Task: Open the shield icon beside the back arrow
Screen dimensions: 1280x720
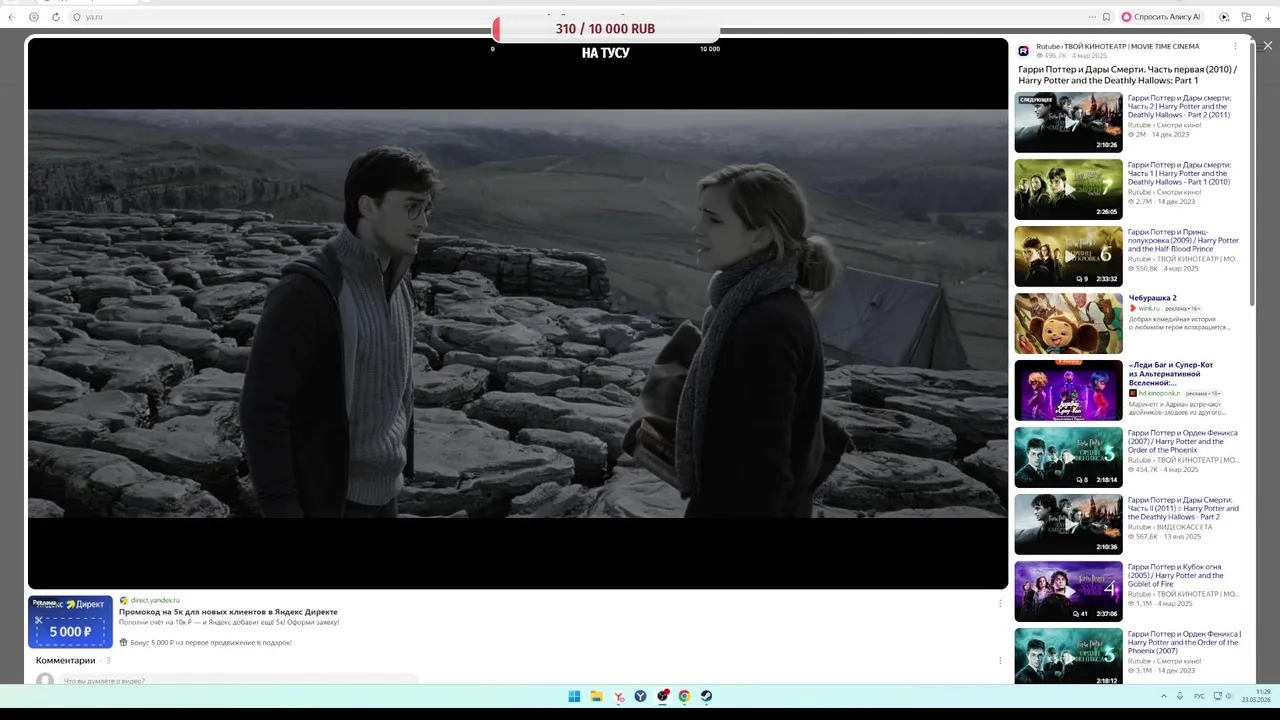Action: (x=34, y=17)
